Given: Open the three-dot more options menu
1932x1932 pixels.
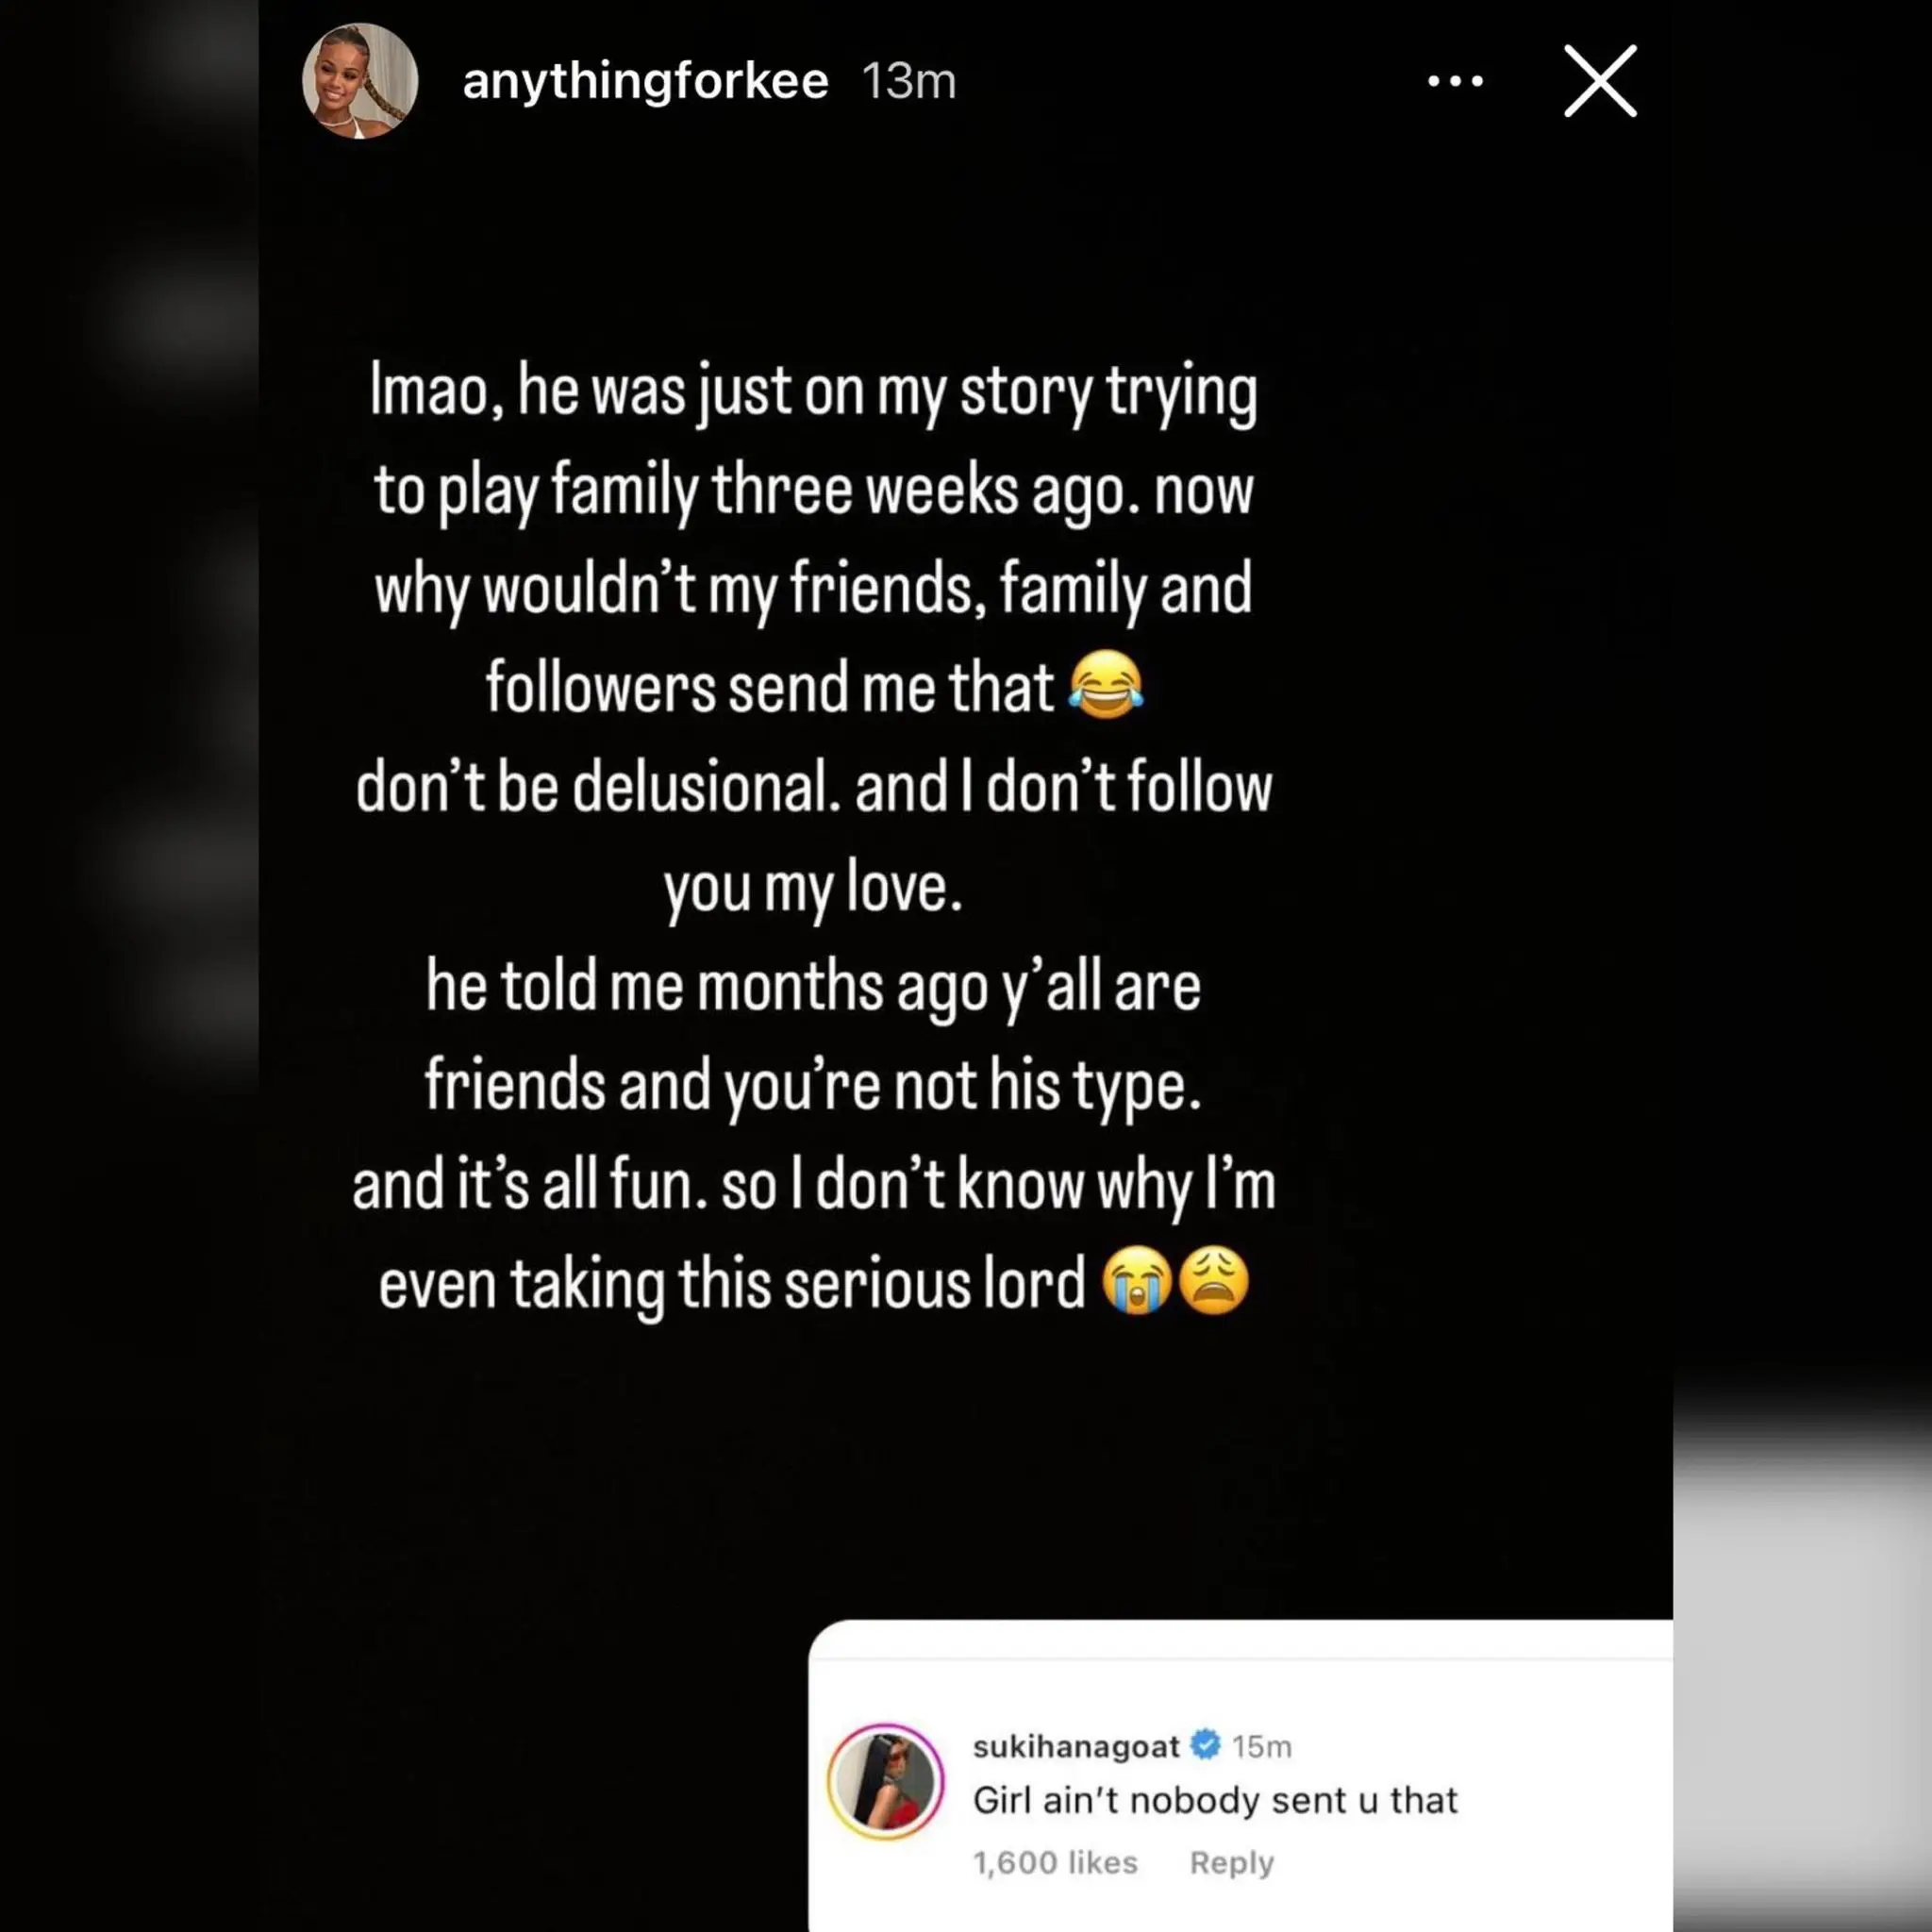Looking at the screenshot, I should tap(1455, 81).
